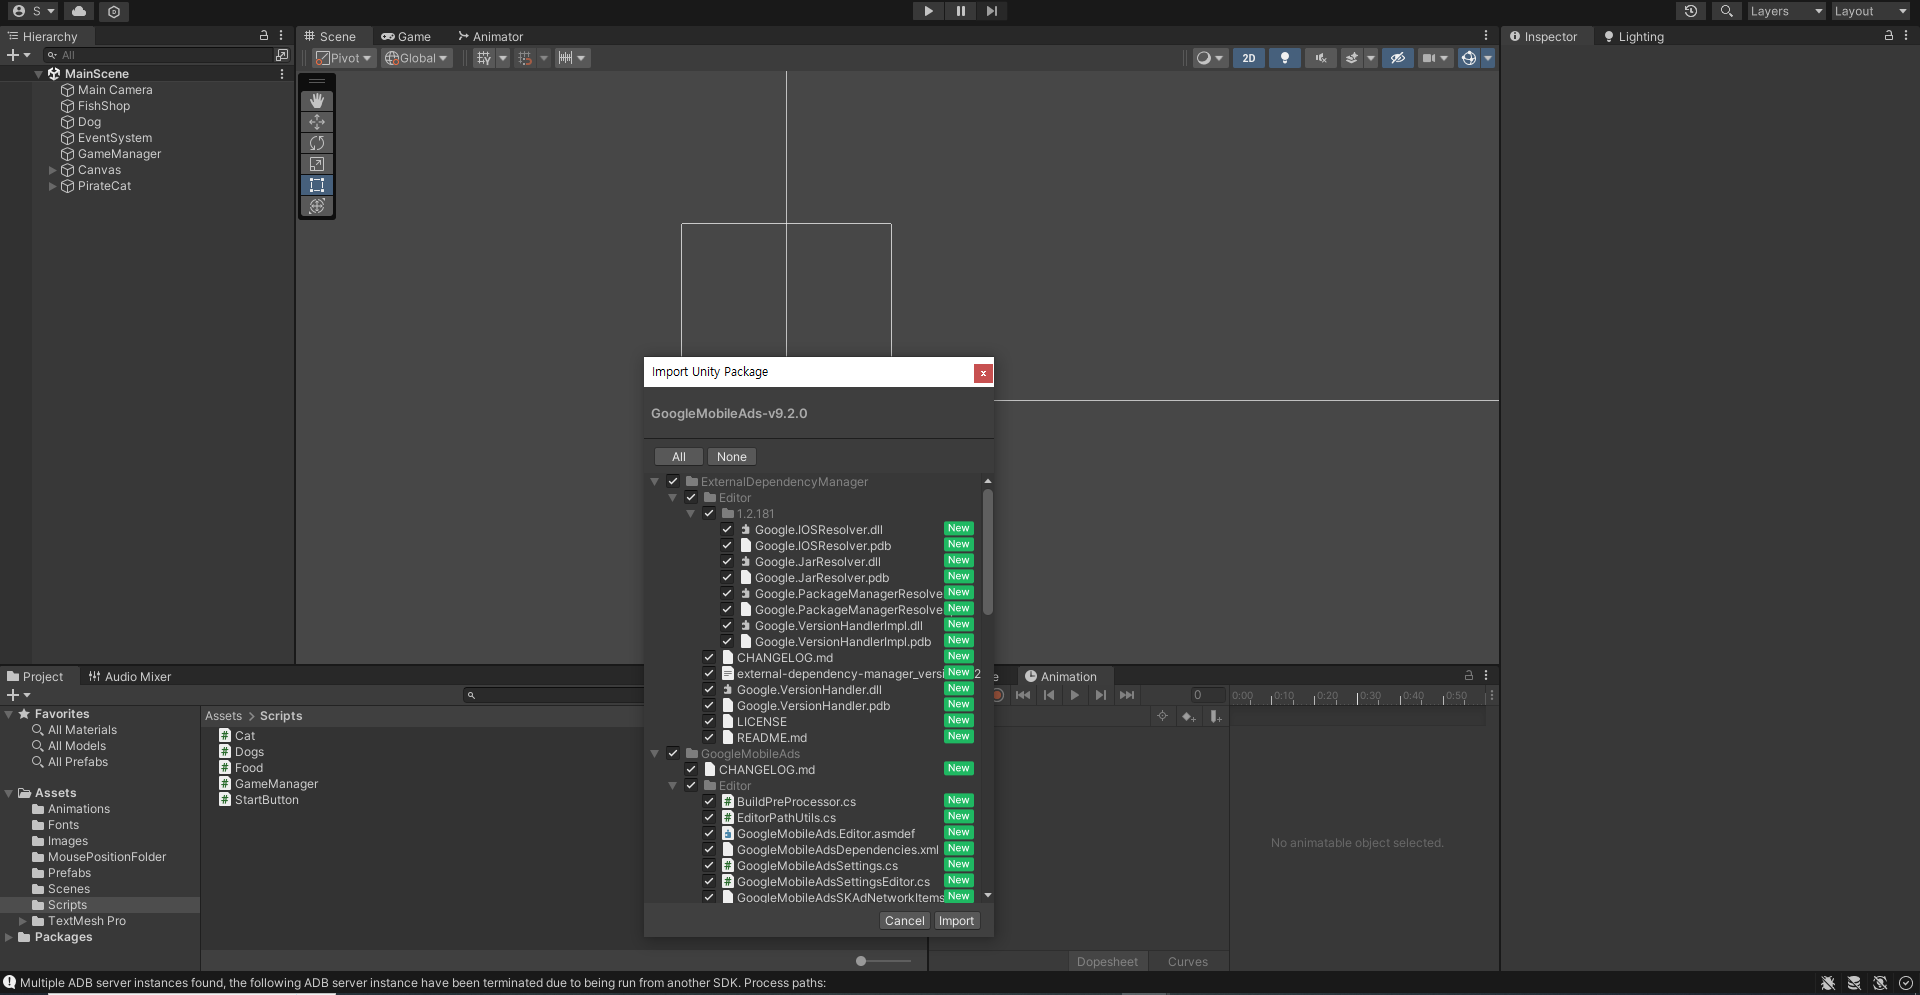Go to last keyframe in Animation
The width and height of the screenshot is (1920, 995).
pos(1127,695)
